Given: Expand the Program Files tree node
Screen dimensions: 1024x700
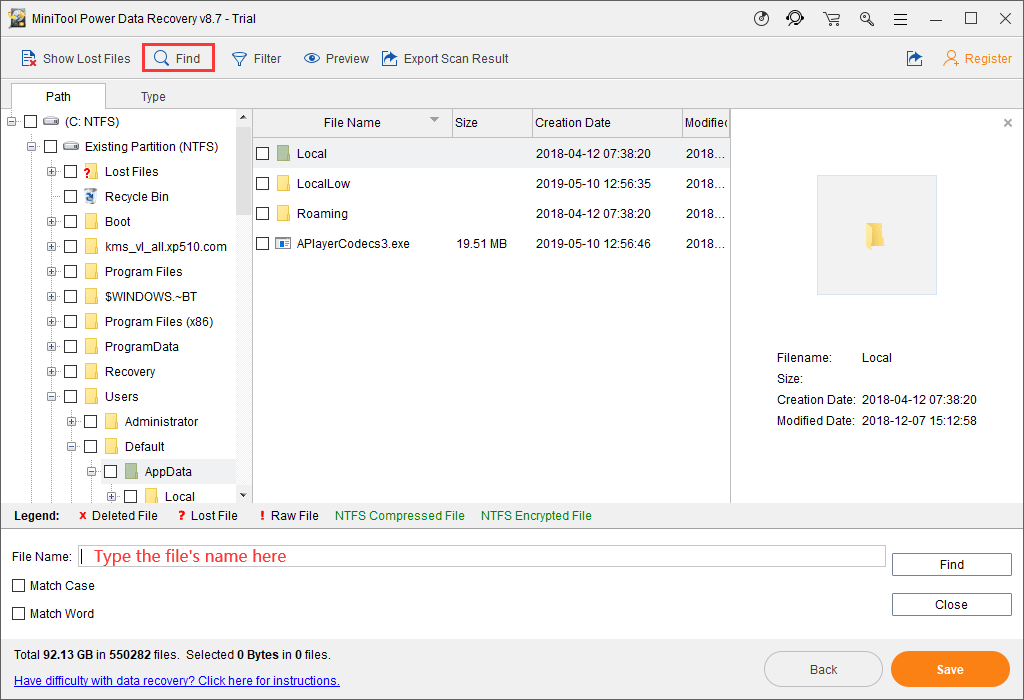Looking at the screenshot, I should click(x=52, y=272).
